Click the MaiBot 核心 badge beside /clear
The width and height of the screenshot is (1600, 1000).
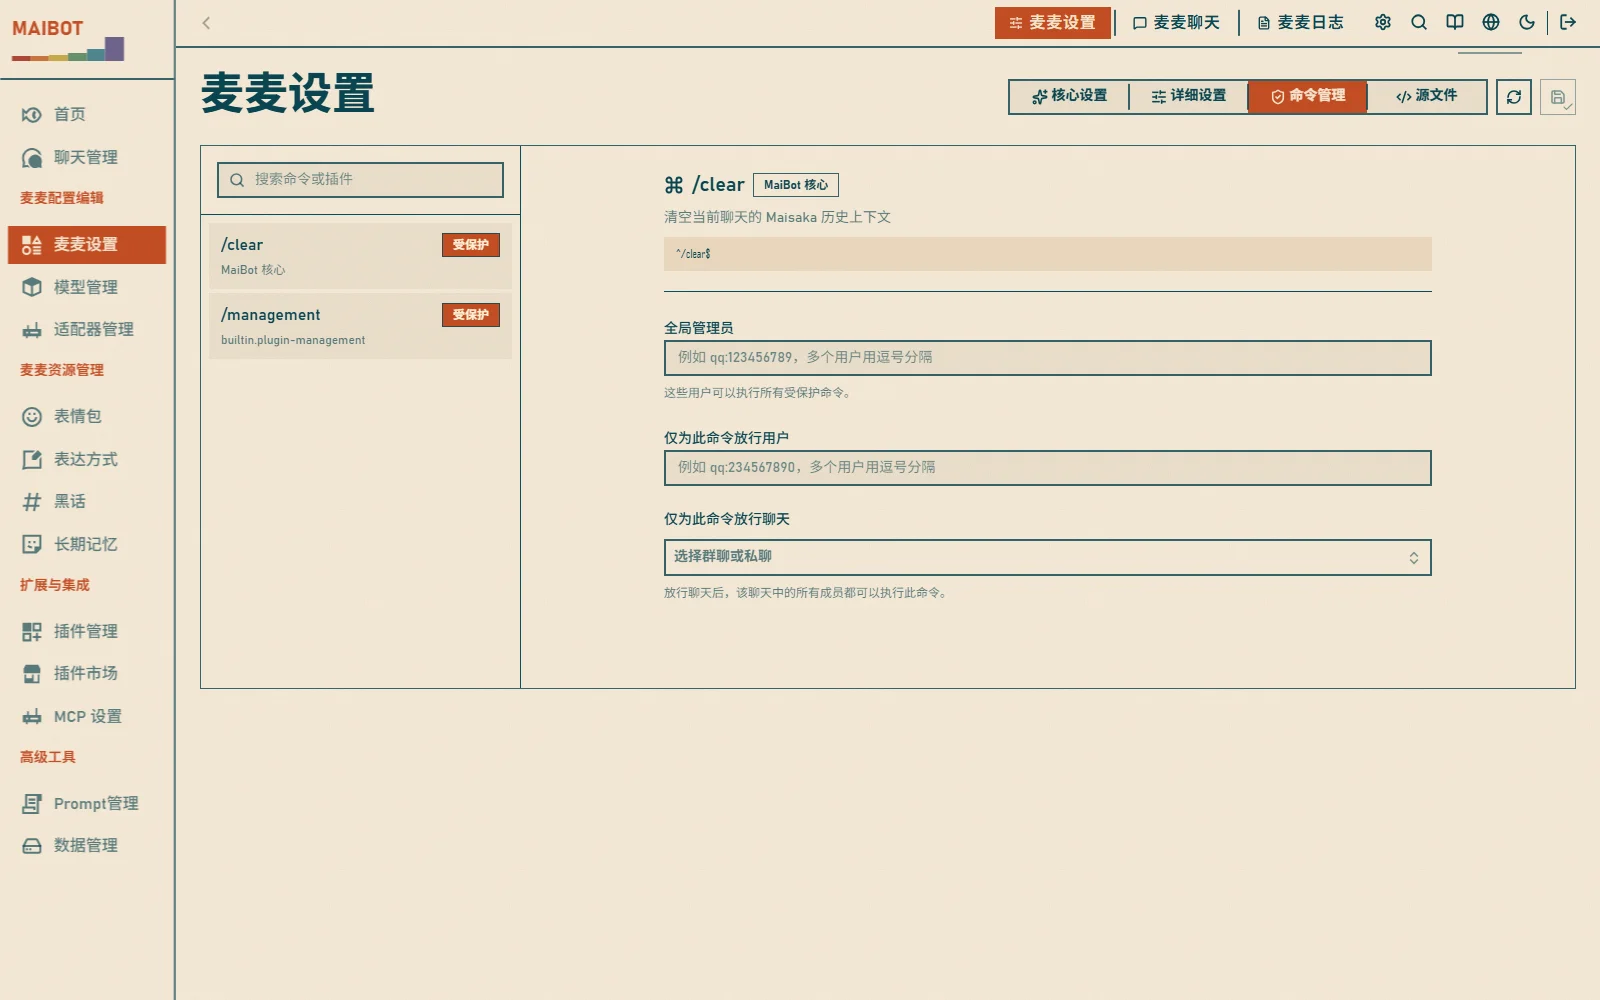click(x=795, y=185)
